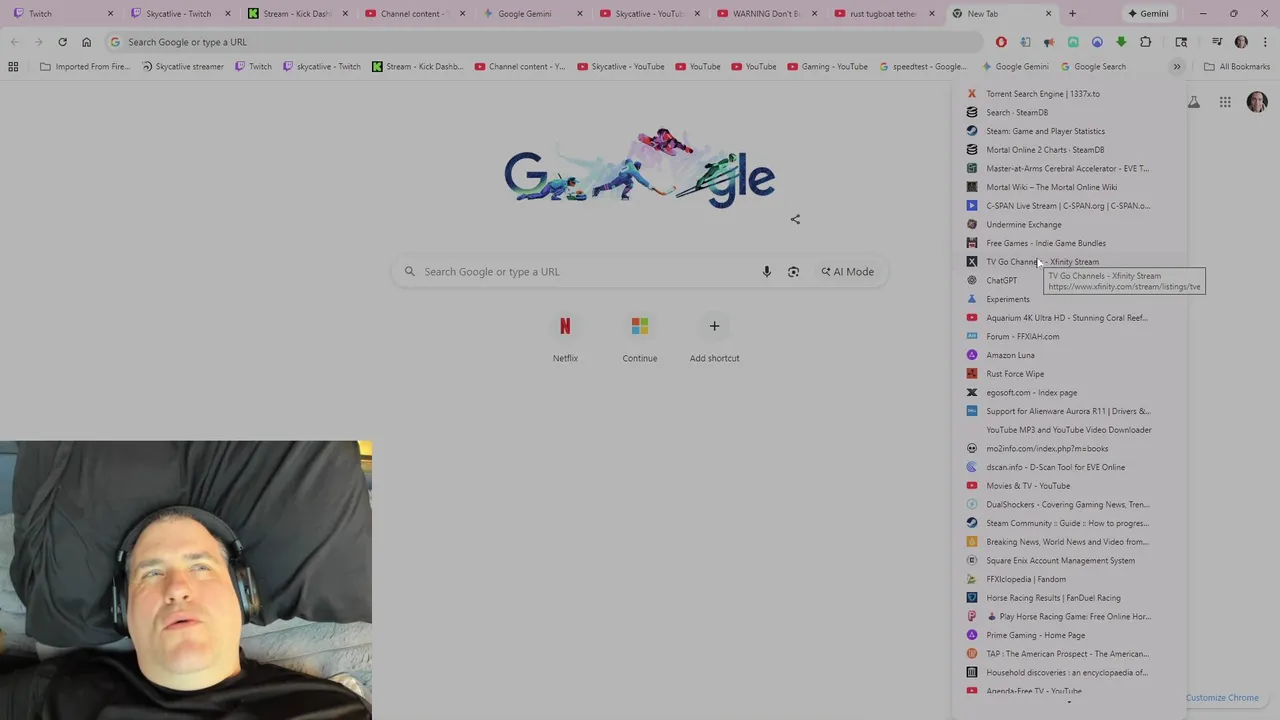
Task: Open dscan.info D-Scan Tool bookmark
Action: coord(1069,467)
